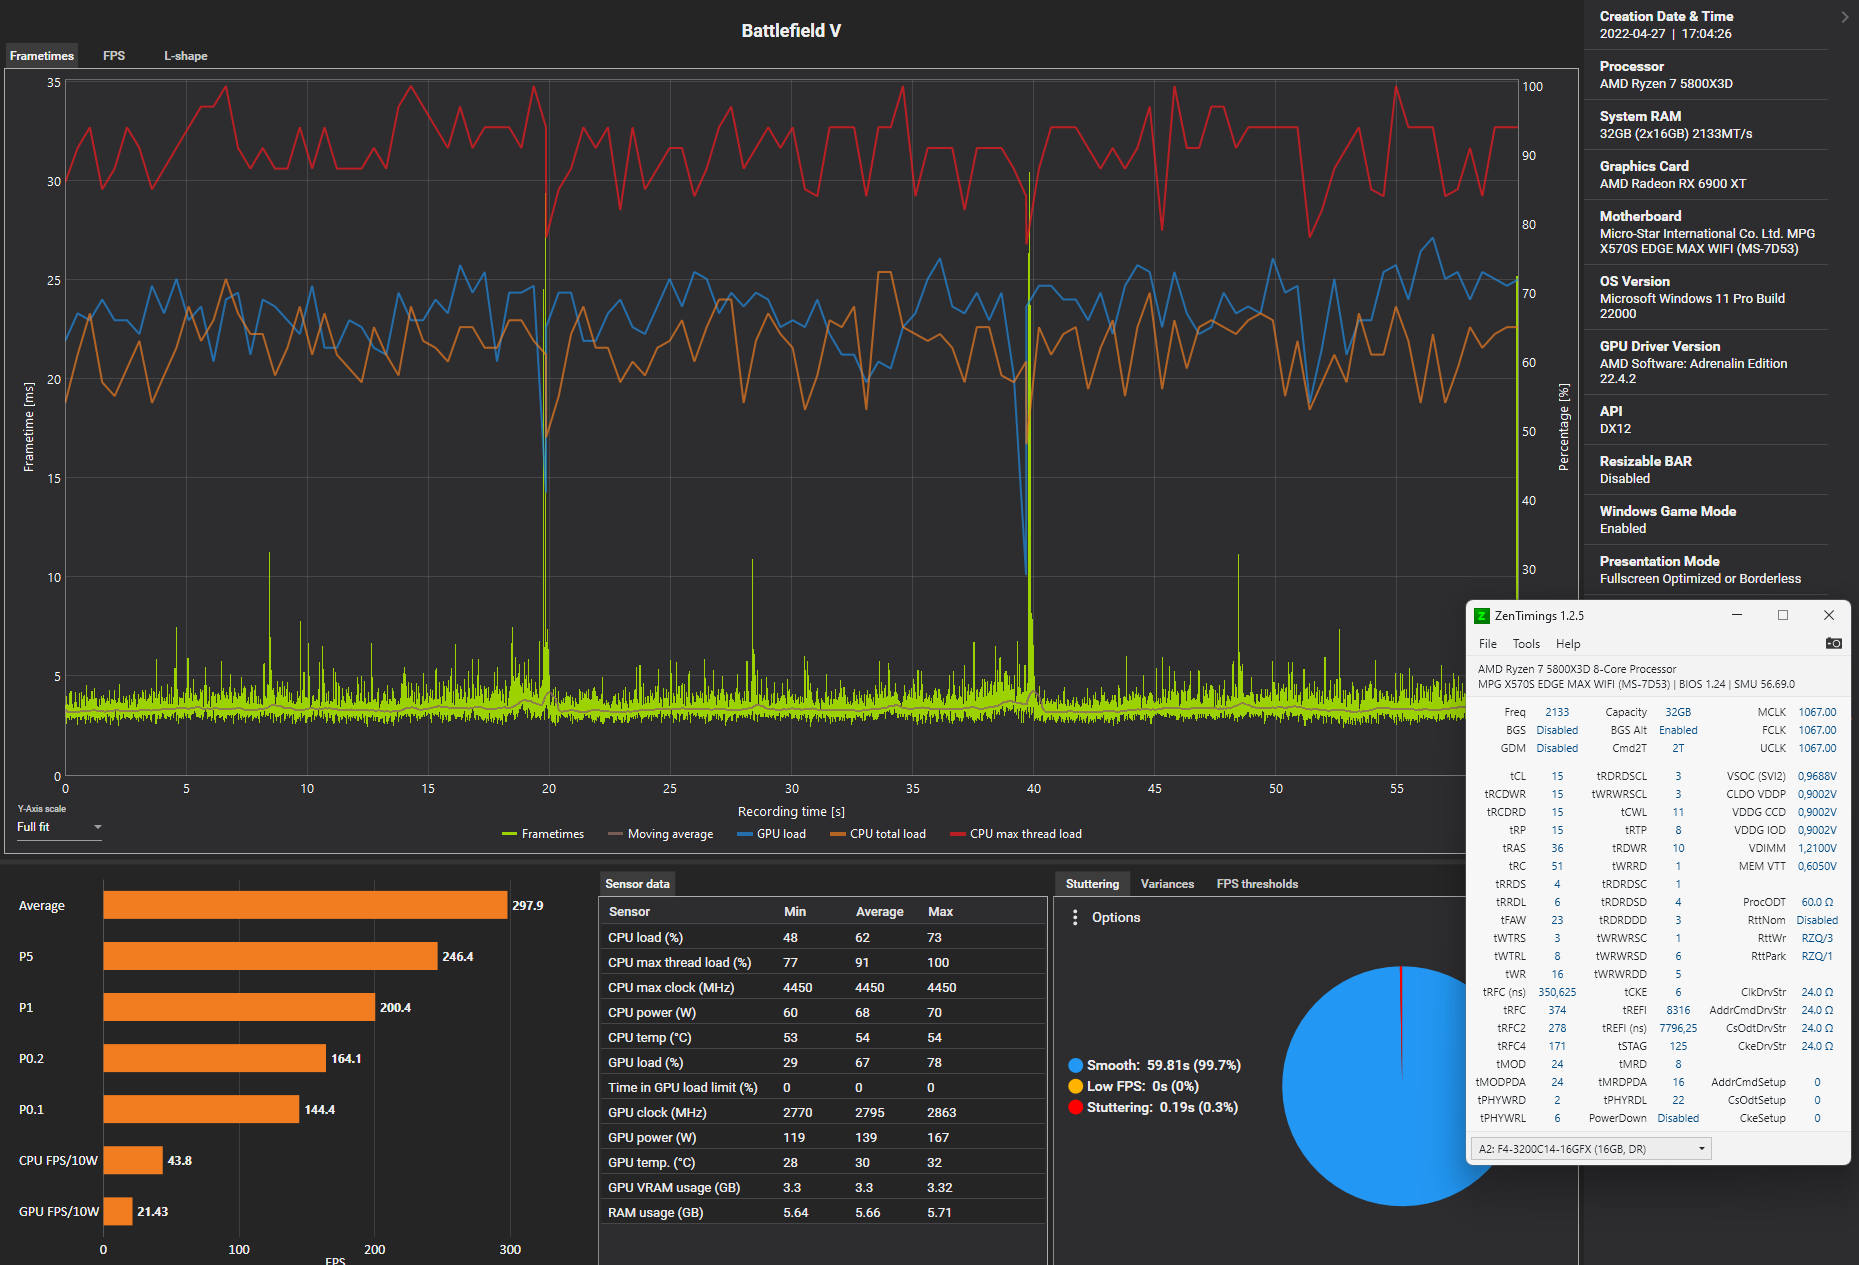1859x1265 pixels.
Task: Open ZenTimings Tools menu
Action: pyautogui.click(x=1526, y=644)
